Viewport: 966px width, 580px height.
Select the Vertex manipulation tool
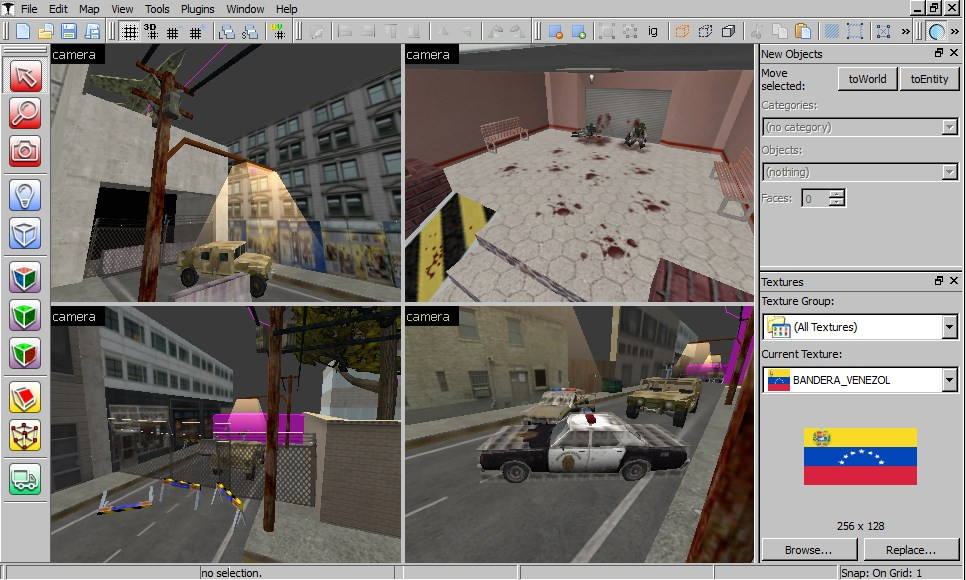[x=25, y=437]
